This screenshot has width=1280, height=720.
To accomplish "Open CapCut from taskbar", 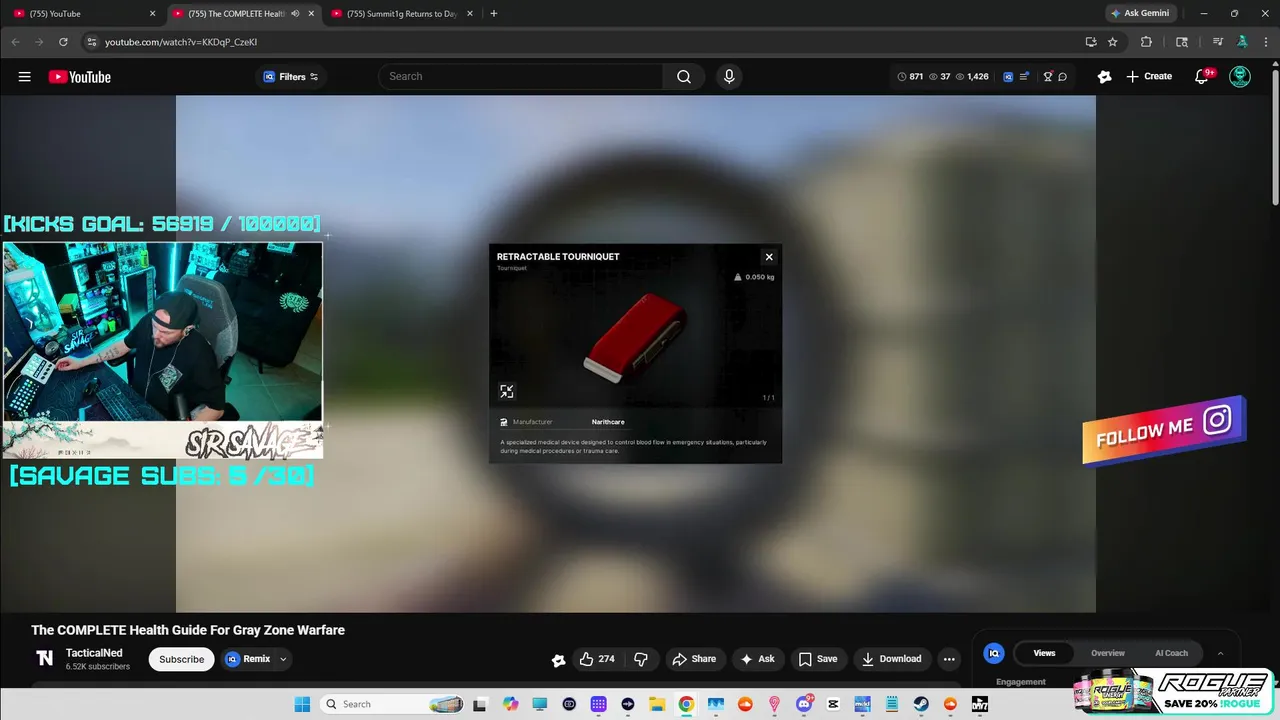I will (x=833, y=704).
